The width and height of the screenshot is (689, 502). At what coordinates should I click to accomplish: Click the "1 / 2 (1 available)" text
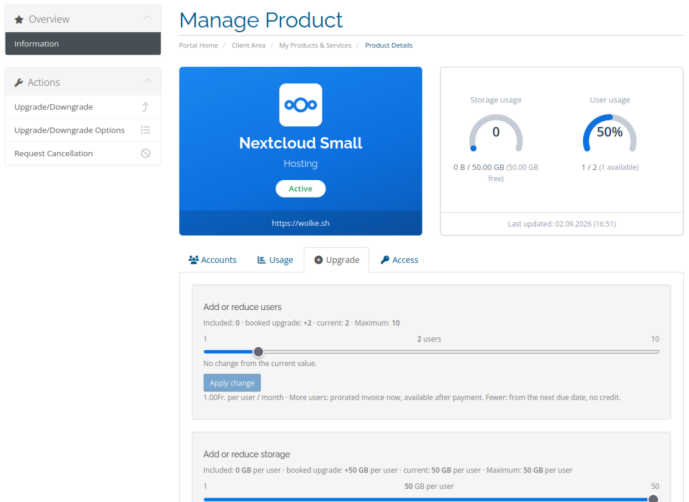610,167
